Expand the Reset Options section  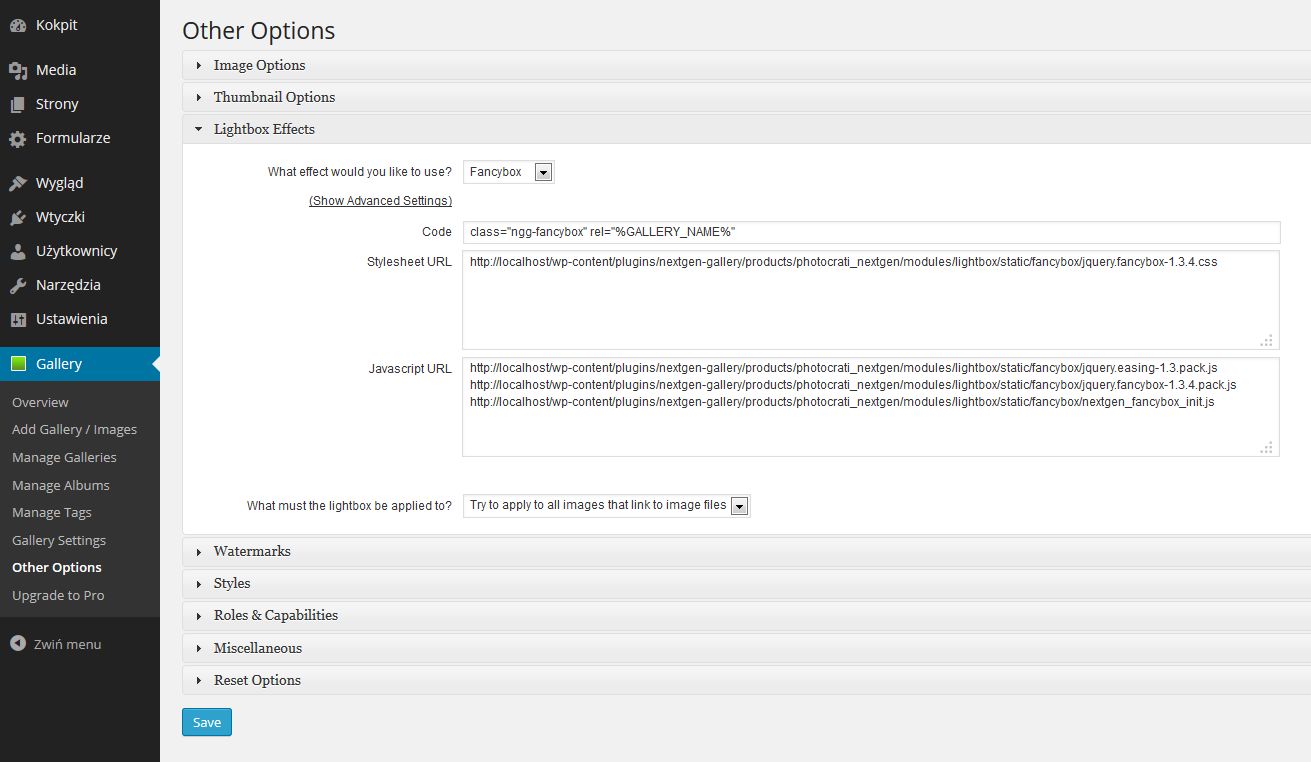tap(746, 680)
